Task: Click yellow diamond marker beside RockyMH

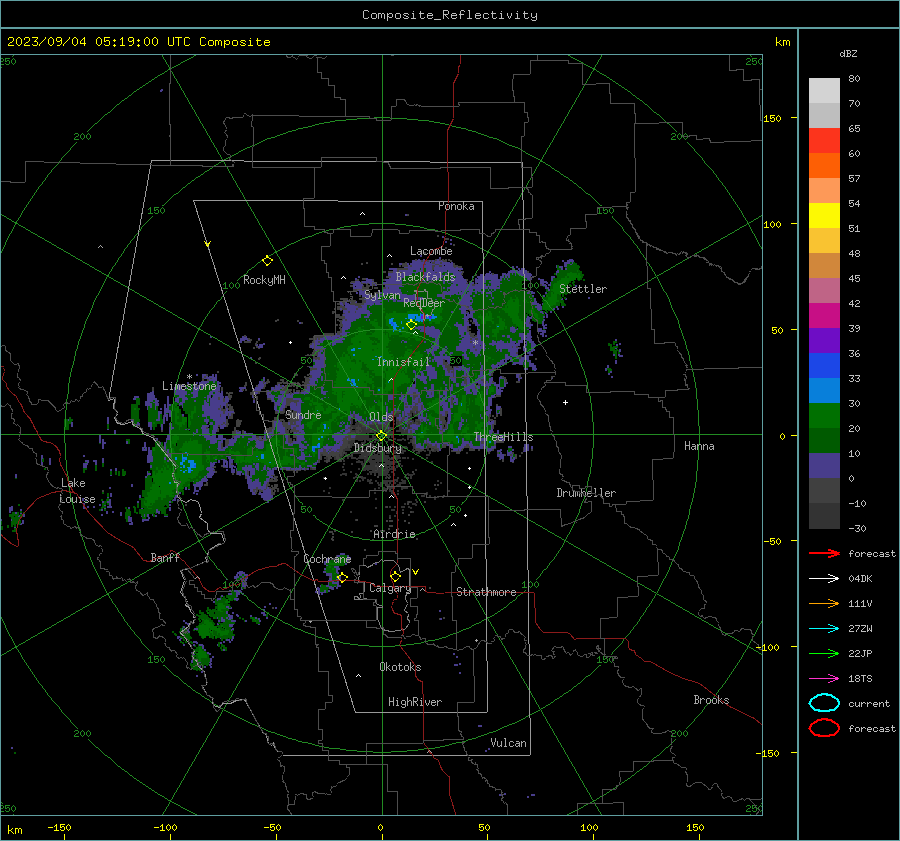Action: [x=267, y=261]
